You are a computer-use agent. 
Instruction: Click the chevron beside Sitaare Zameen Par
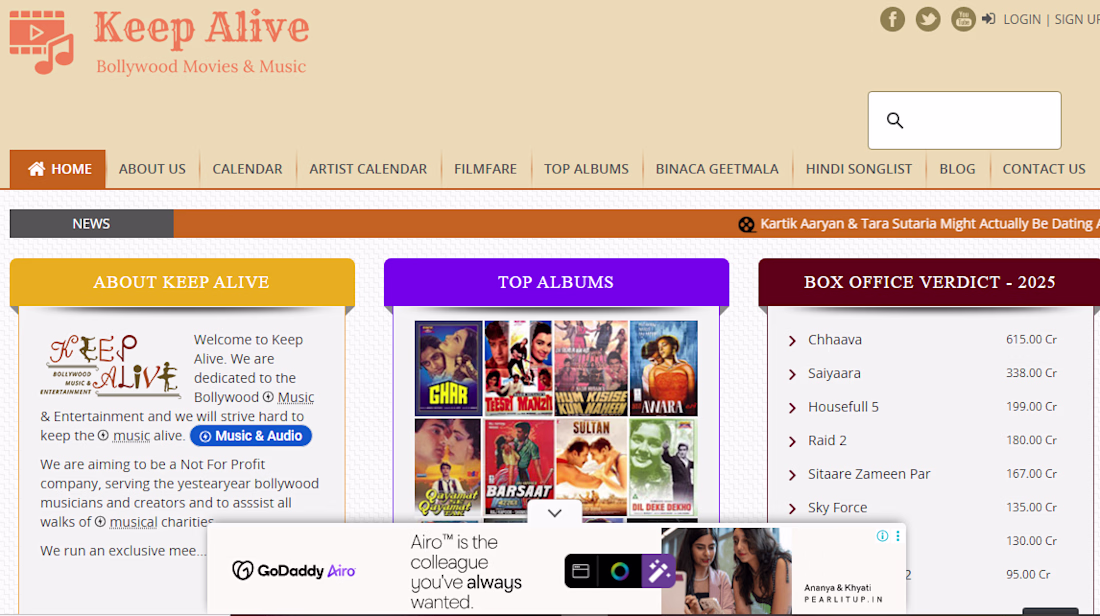[792, 476]
